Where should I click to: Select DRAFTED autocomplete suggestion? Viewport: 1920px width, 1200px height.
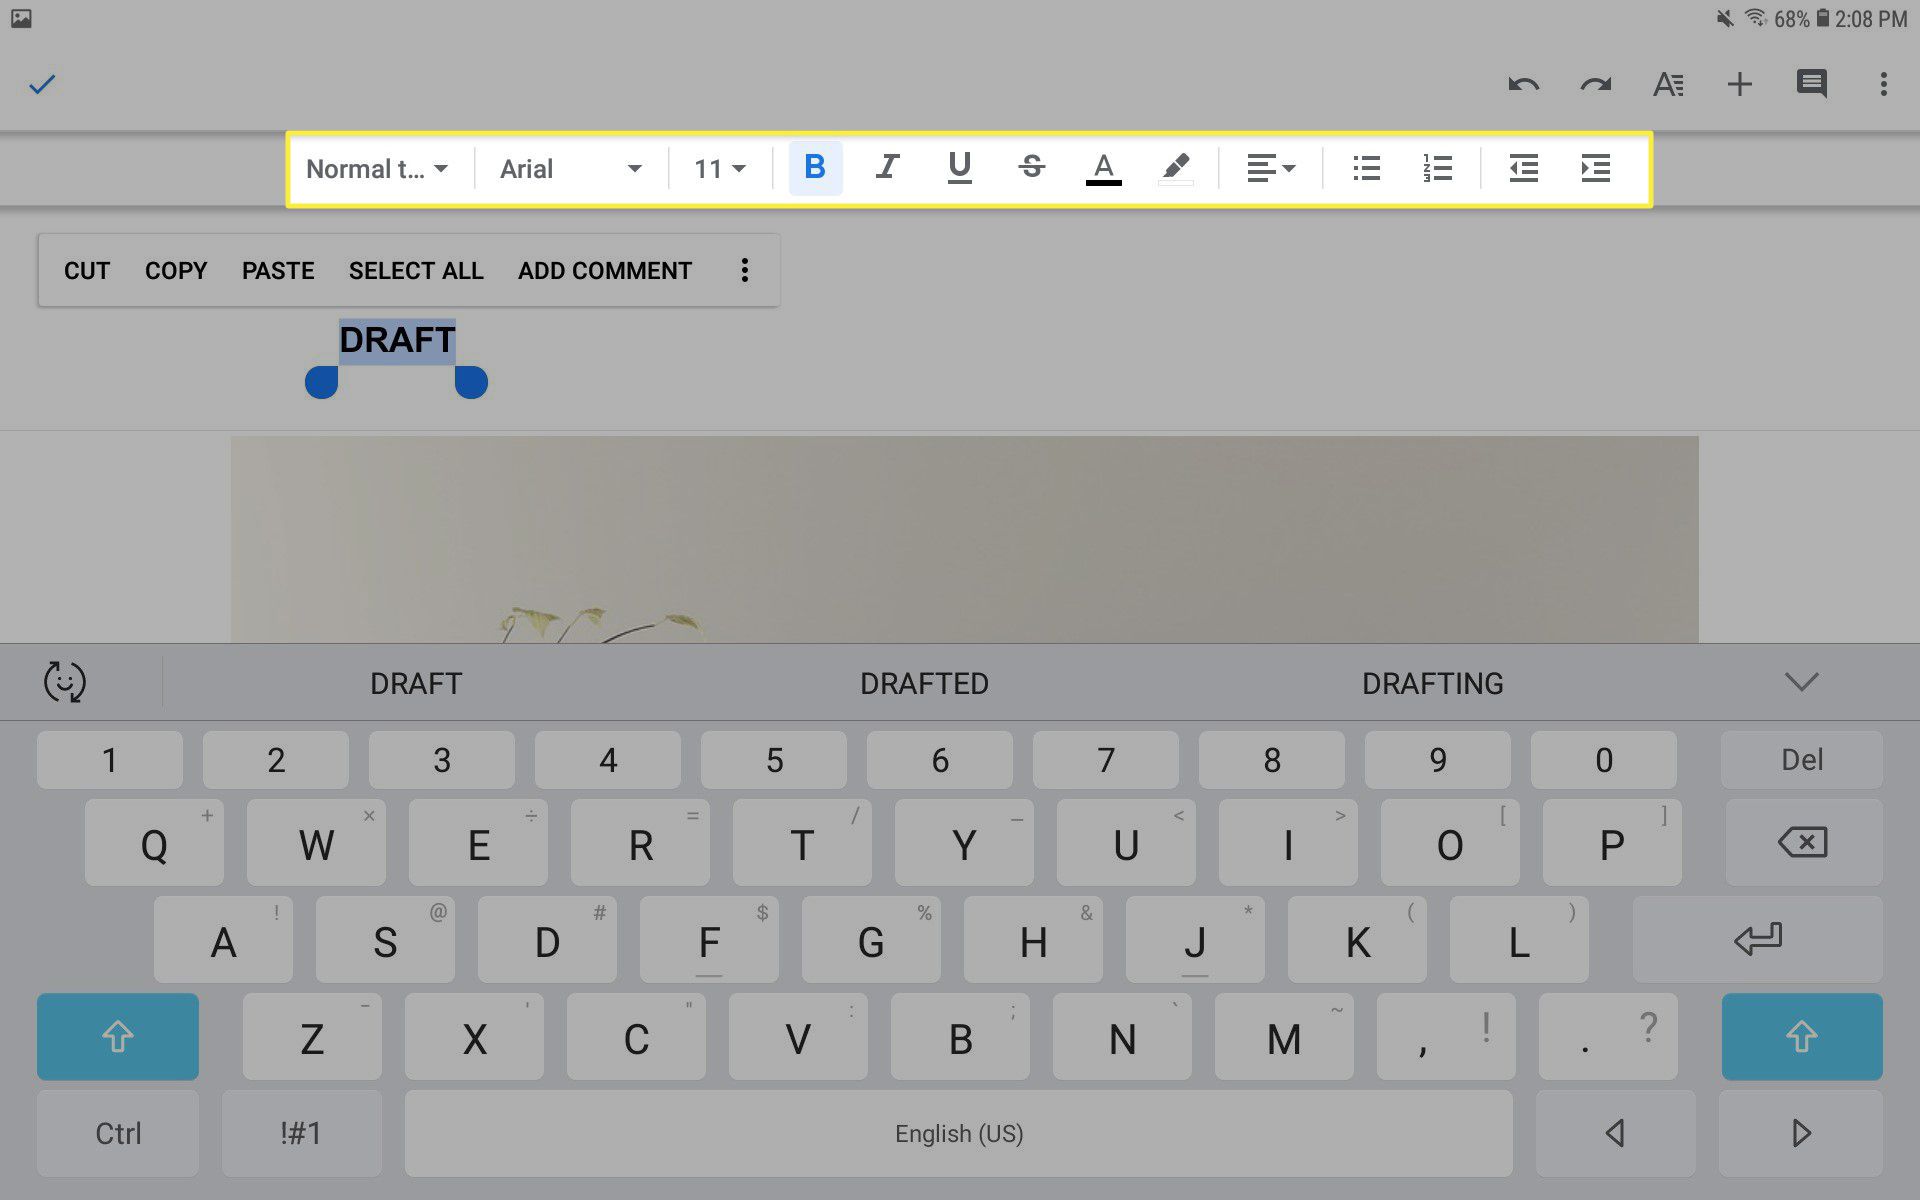click(x=923, y=680)
